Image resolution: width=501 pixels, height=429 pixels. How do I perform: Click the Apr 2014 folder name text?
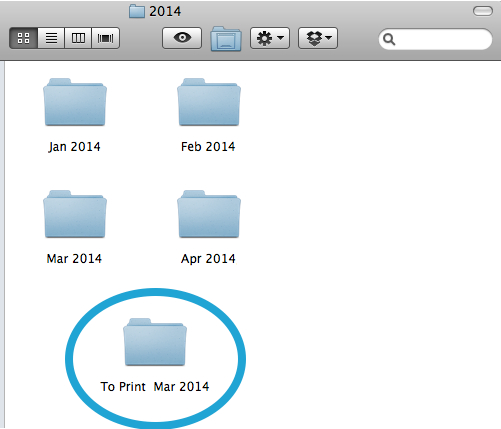208,259
